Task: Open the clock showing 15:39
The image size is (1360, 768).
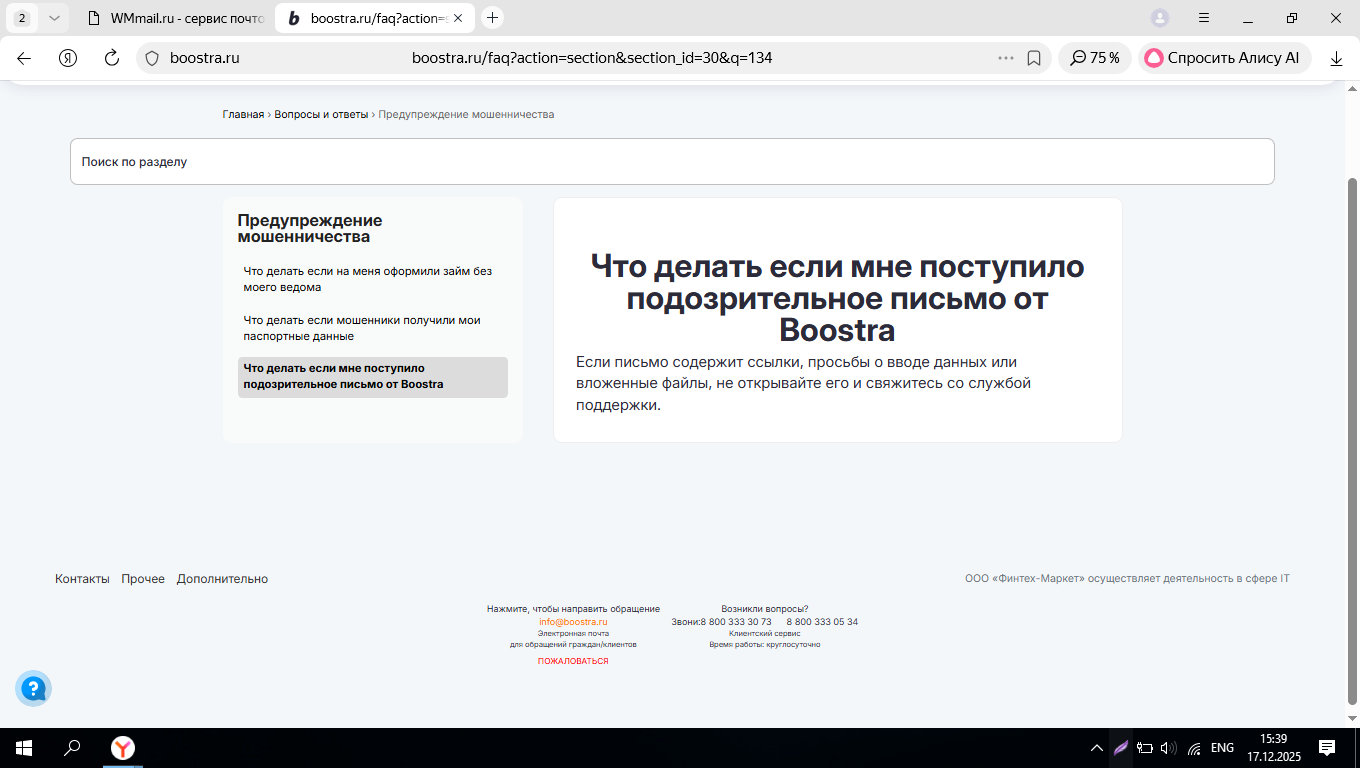Action: click(1273, 747)
